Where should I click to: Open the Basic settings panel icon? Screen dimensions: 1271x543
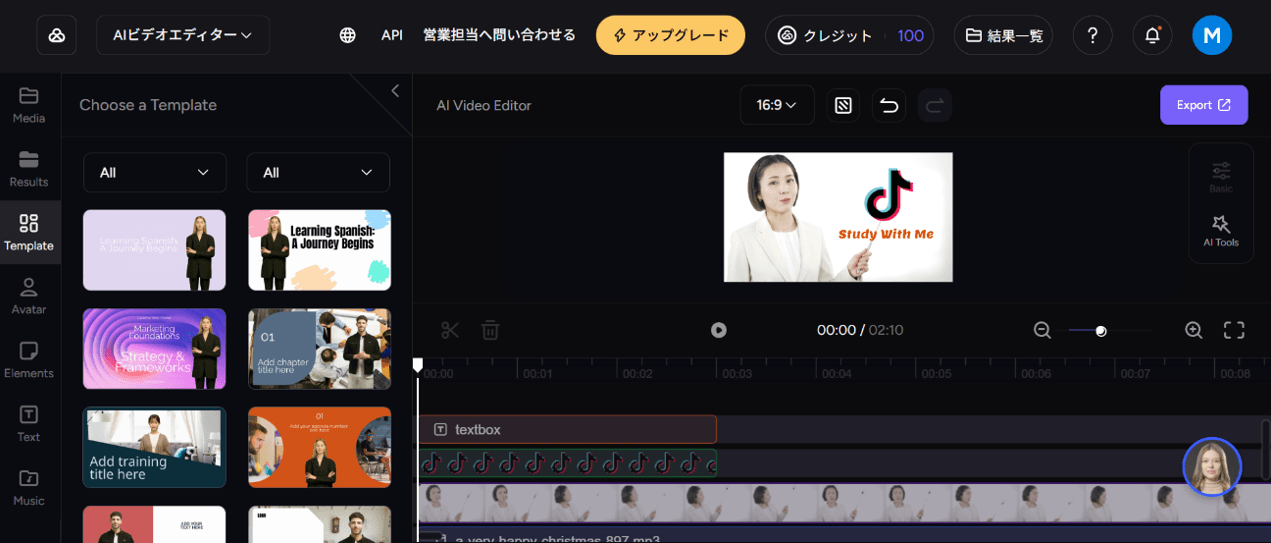coord(1221,177)
